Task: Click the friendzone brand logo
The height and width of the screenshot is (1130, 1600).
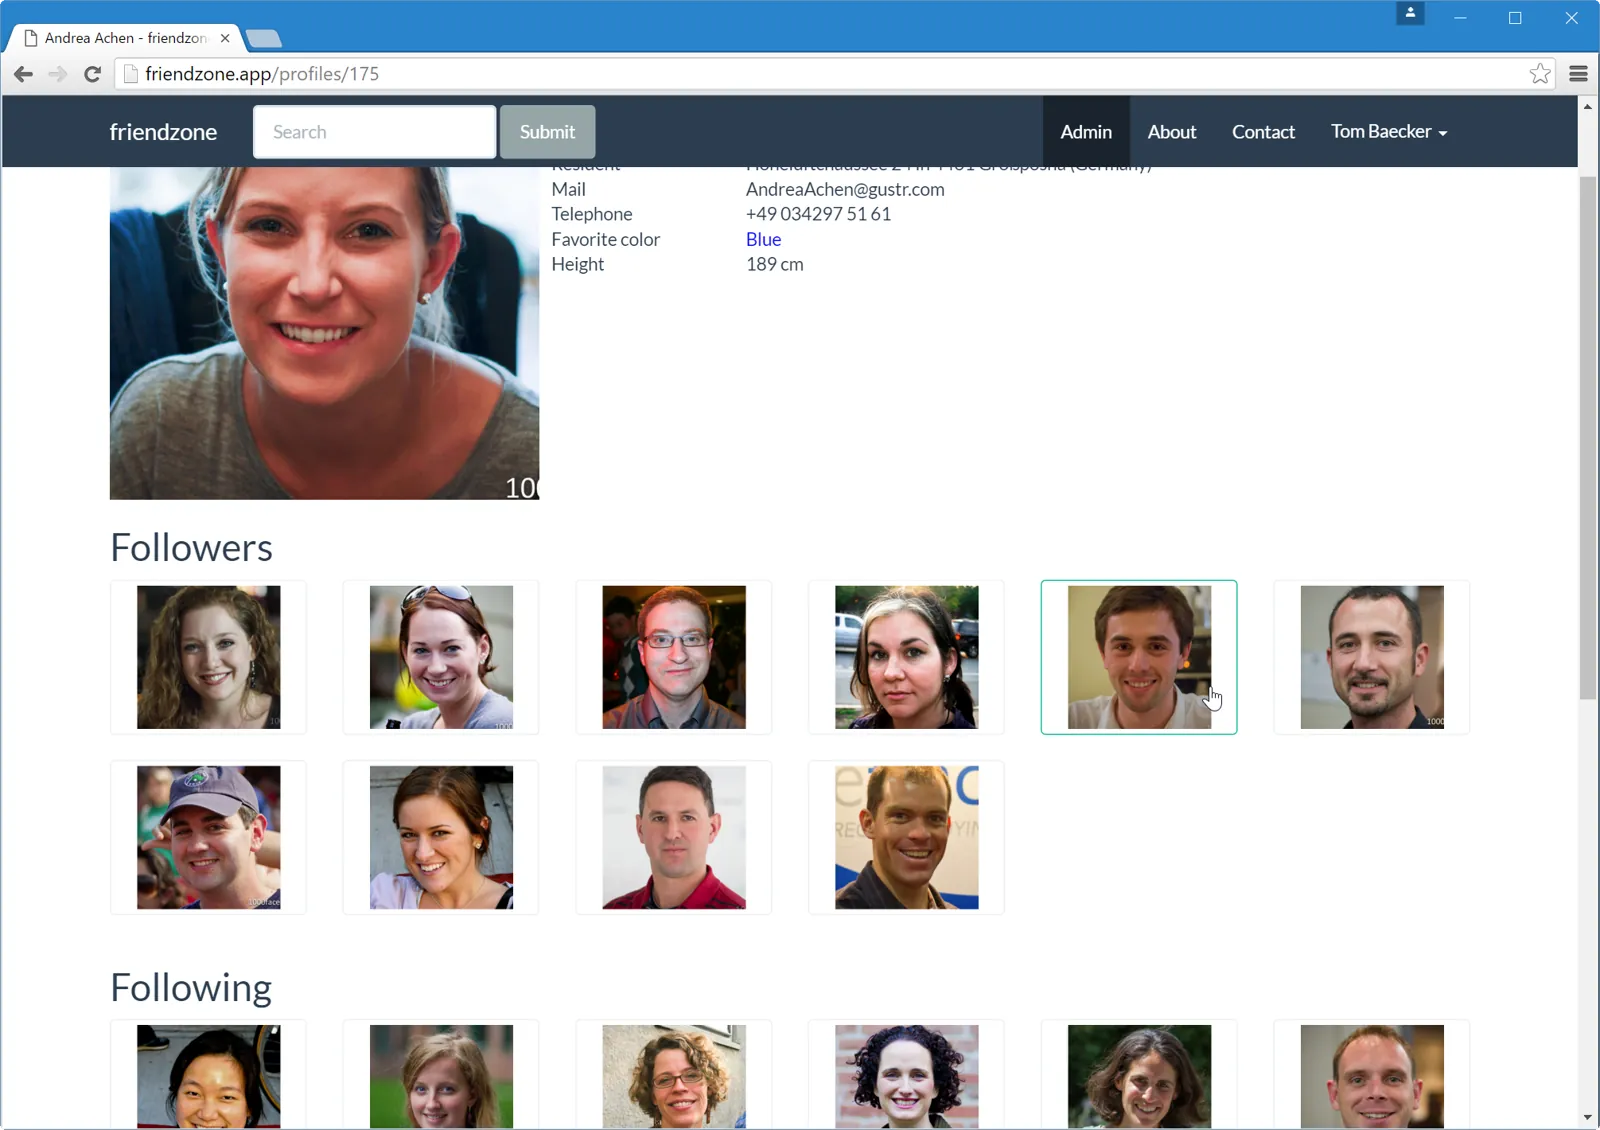Action: [163, 132]
